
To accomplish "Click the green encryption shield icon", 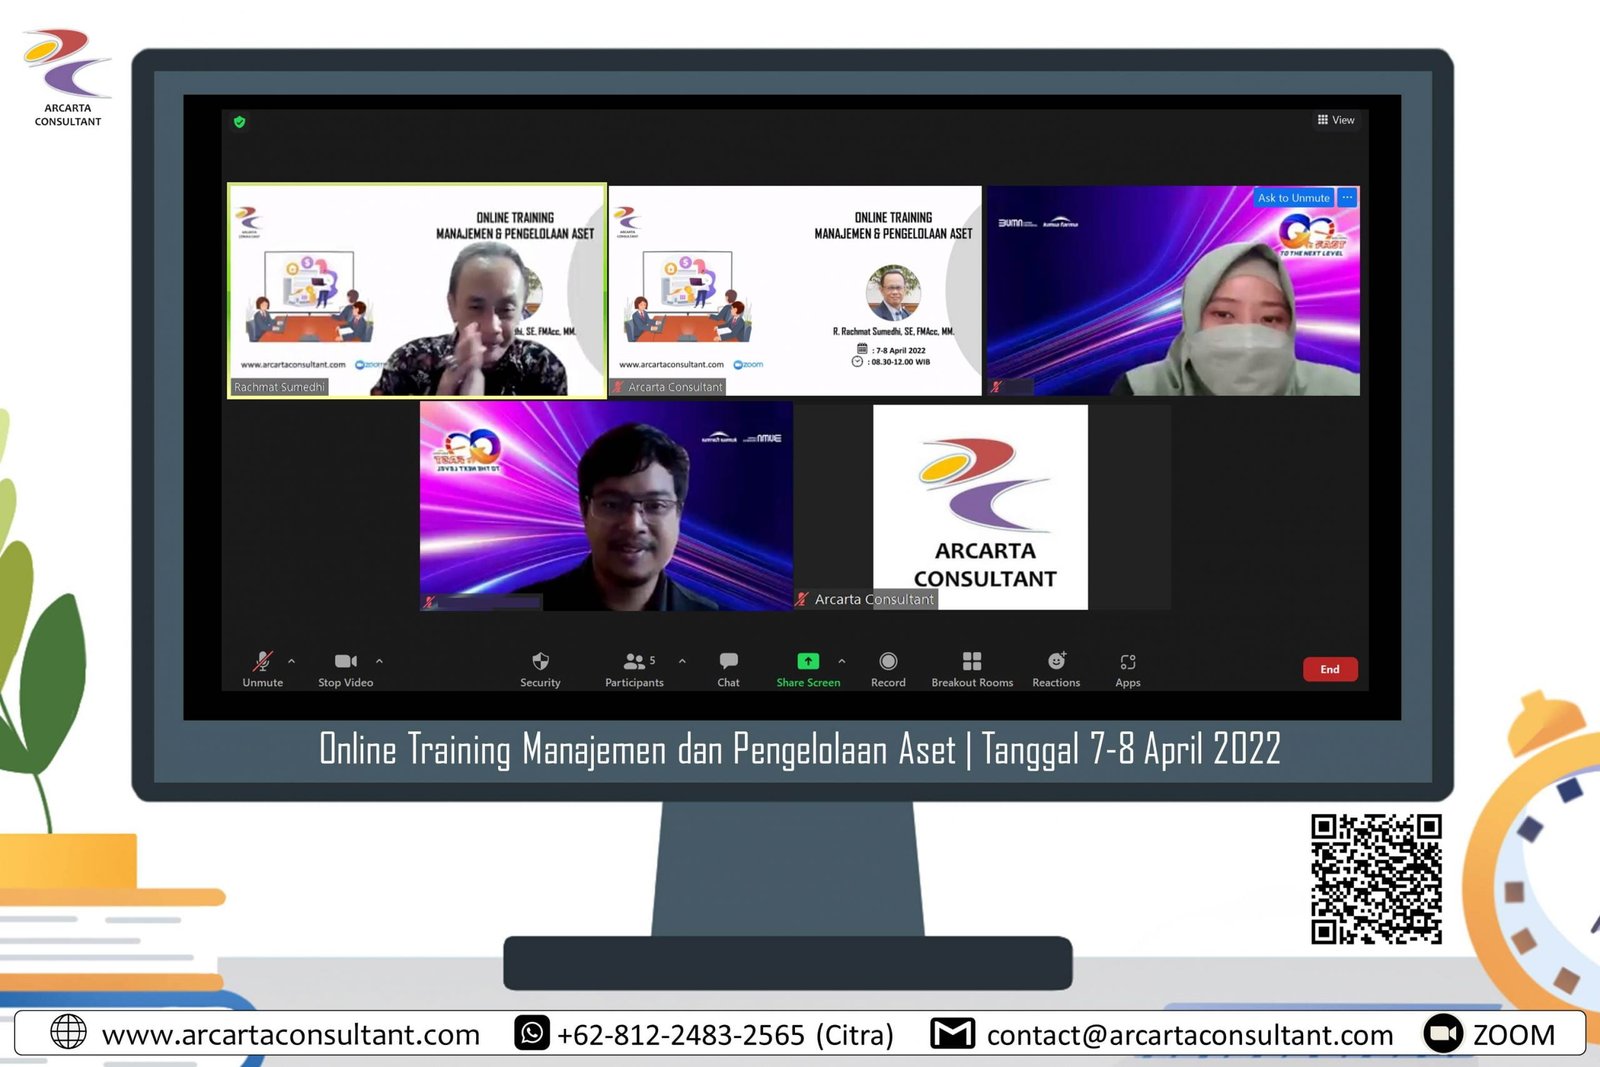I will point(239,122).
